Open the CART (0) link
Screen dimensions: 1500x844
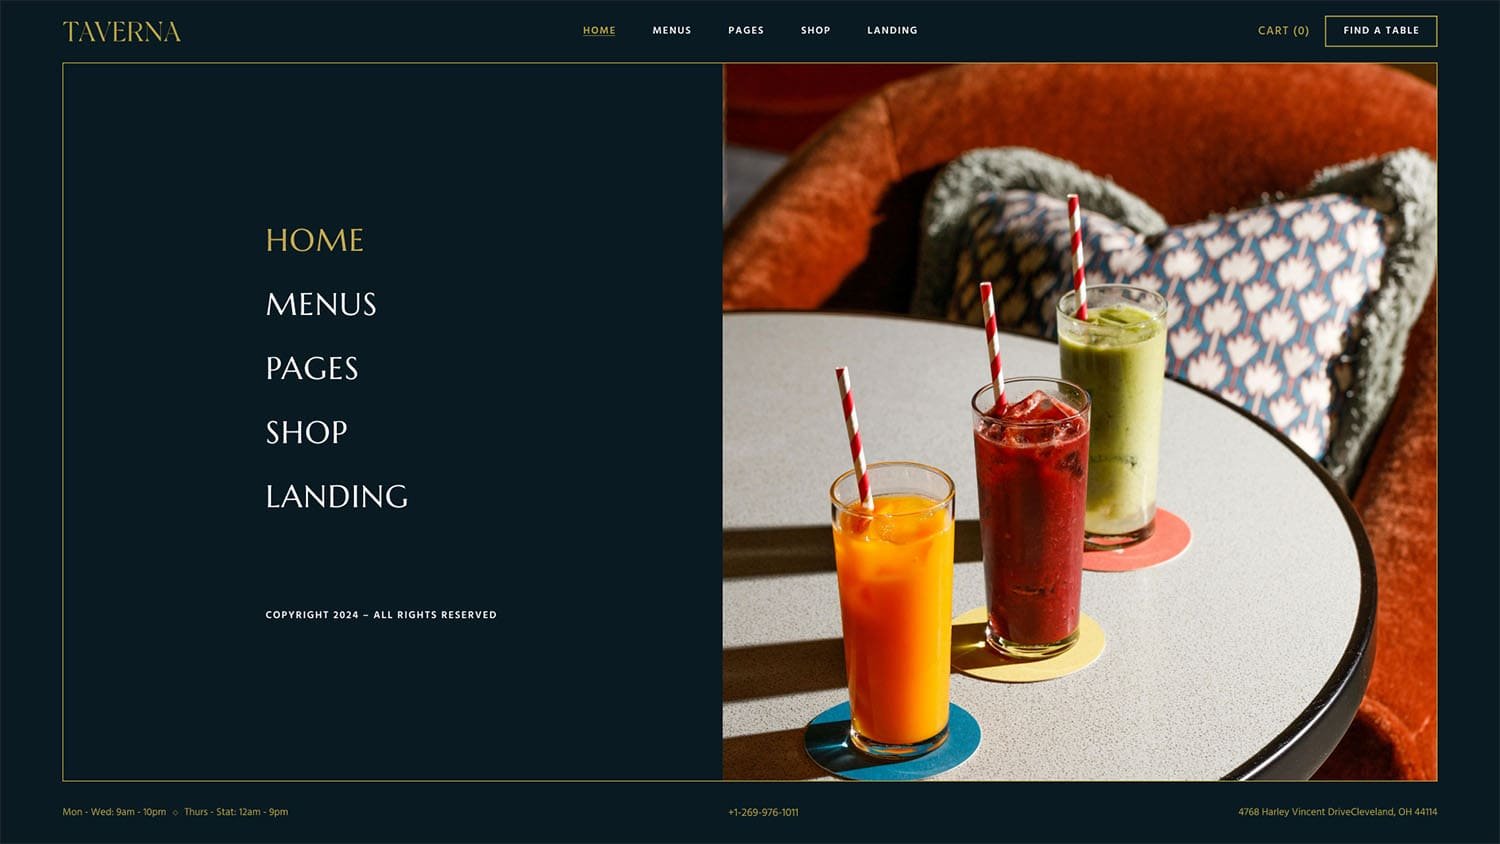1283,31
